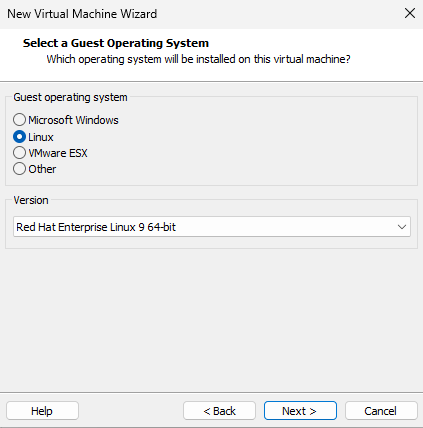The image size is (423, 428).
Task: Close the New Virtual Machine Wizard window
Action: [410, 13]
